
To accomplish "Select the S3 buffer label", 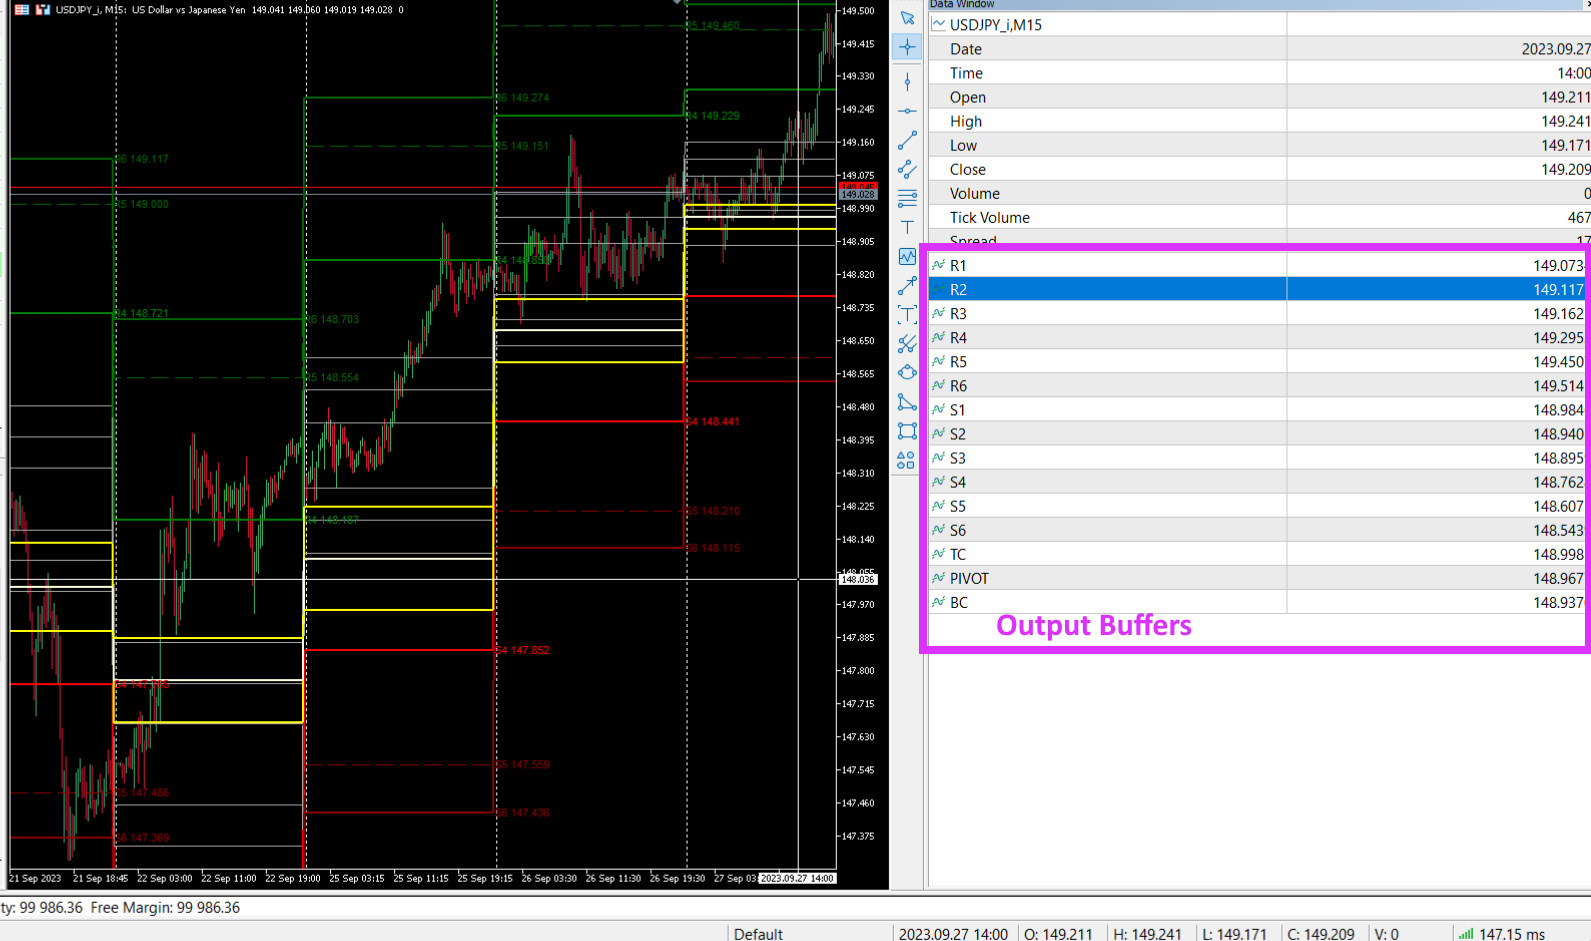I will coord(957,458).
